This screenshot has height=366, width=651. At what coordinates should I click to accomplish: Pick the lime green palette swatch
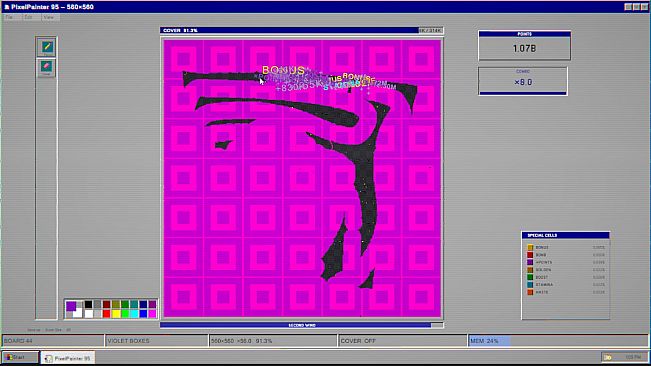click(x=125, y=314)
